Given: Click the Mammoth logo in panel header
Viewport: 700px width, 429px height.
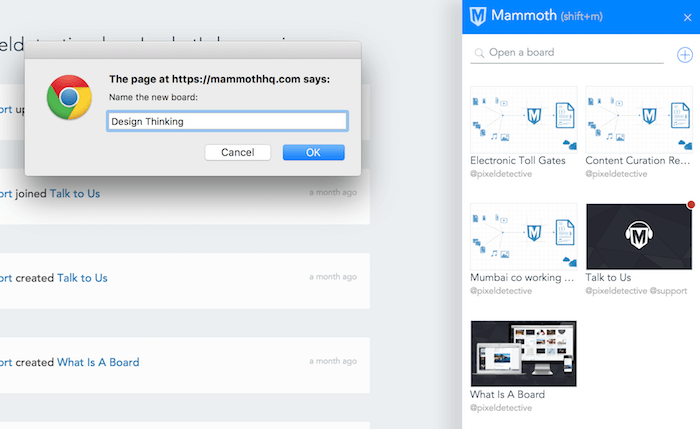Looking at the screenshot, I should point(478,17).
